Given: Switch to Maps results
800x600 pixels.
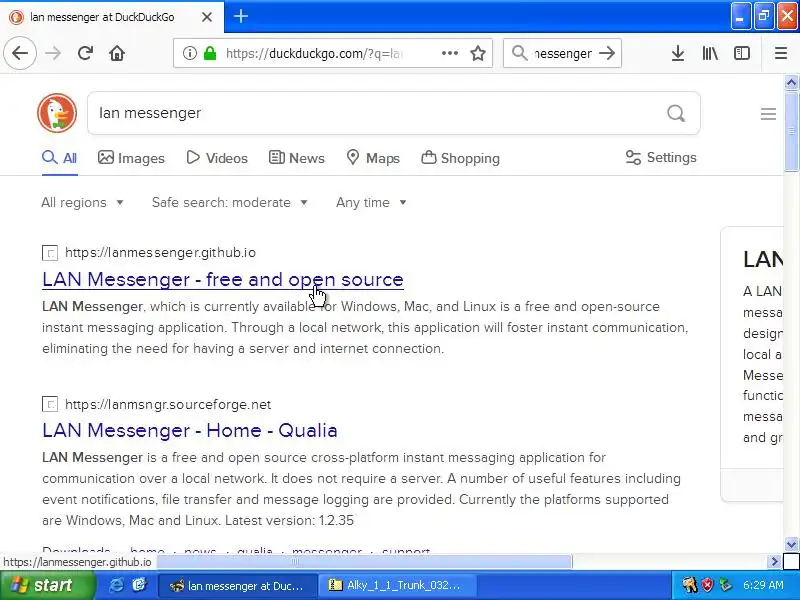Looking at the screenshot, I should pyautogui.click(x=372, y=158).
